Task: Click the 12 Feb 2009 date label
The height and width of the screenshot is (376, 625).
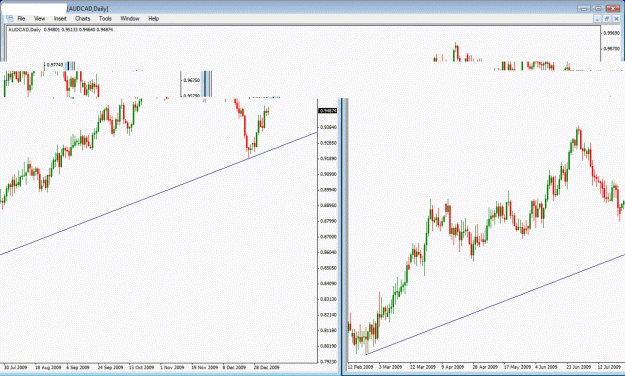Action: 360,367
